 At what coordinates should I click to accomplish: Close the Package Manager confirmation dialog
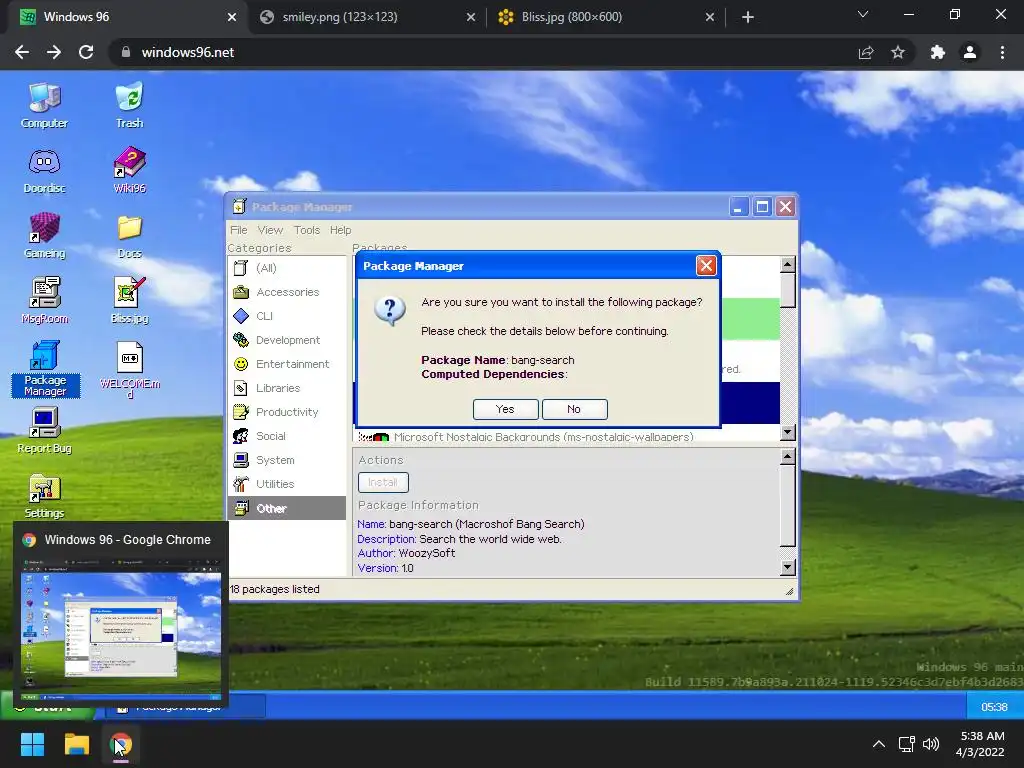(x=706, y=266)
